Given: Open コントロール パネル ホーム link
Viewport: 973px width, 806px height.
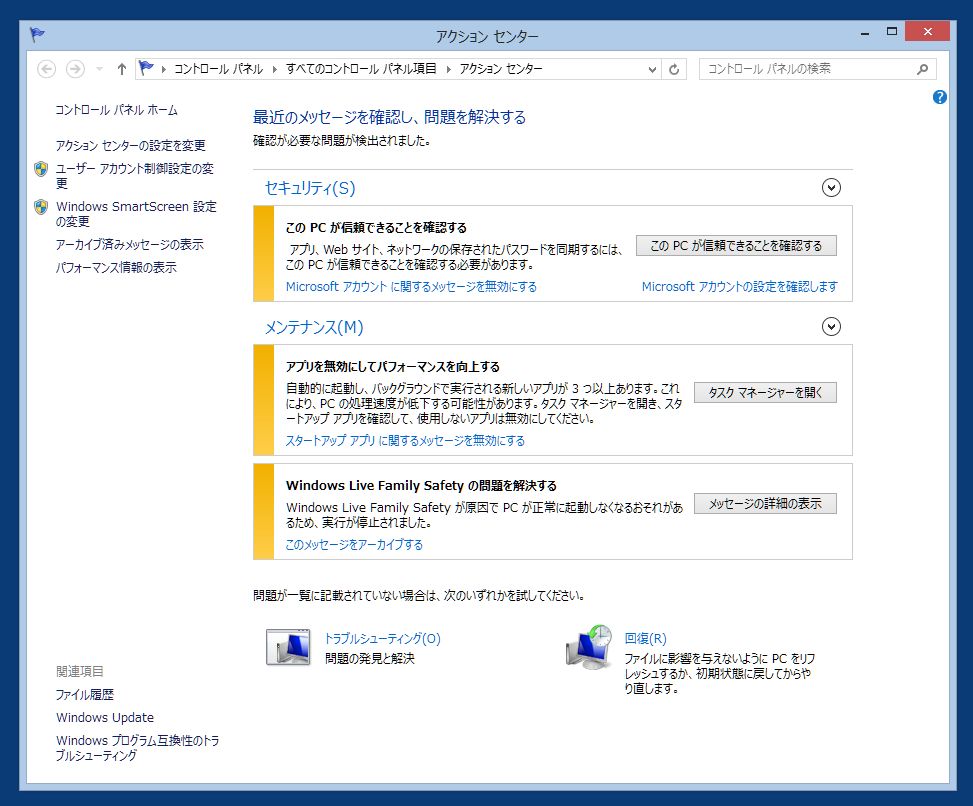Looking at the screenshot, I should [x=117, y=110].
